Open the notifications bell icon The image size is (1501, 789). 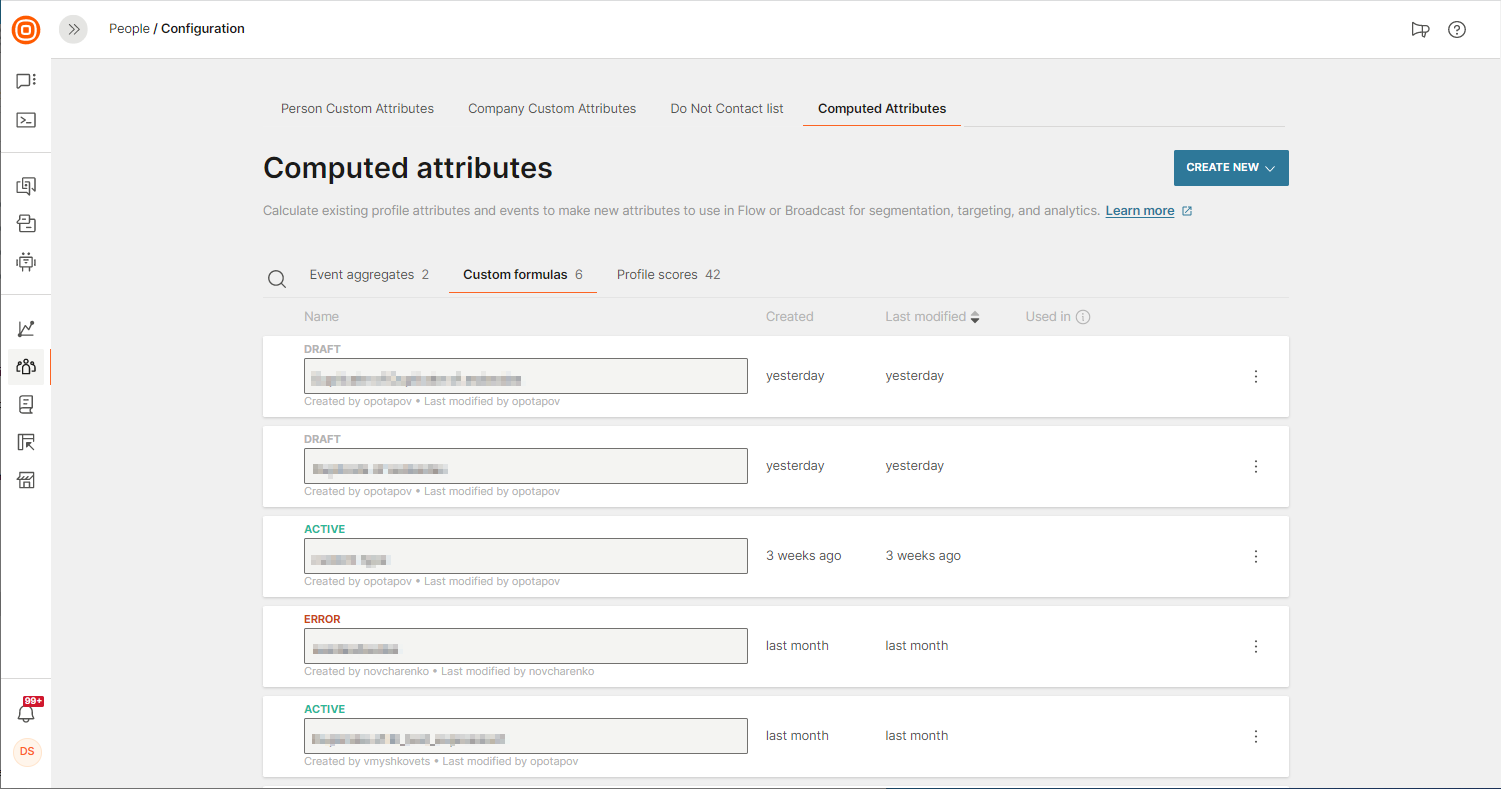[x=26, y=713]
